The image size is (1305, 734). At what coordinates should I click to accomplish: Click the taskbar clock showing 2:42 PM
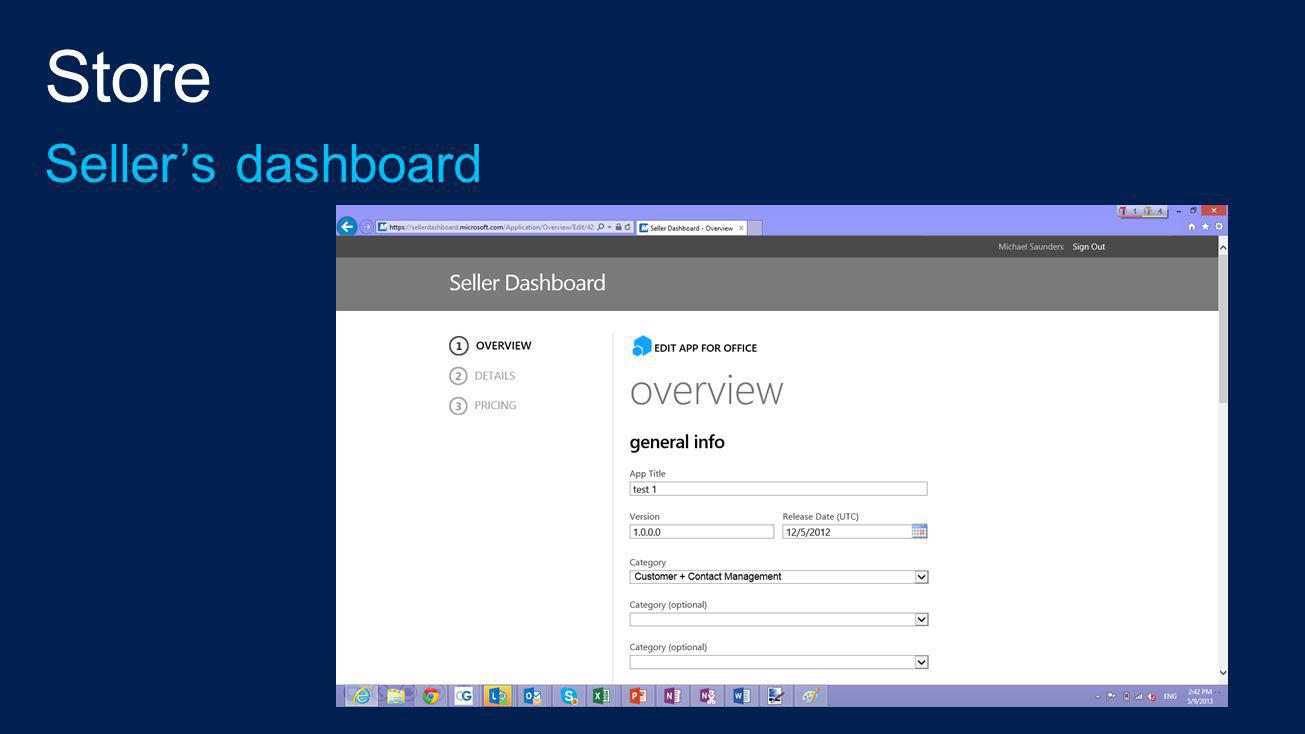pyautogui.click(x=1200, y=696)
